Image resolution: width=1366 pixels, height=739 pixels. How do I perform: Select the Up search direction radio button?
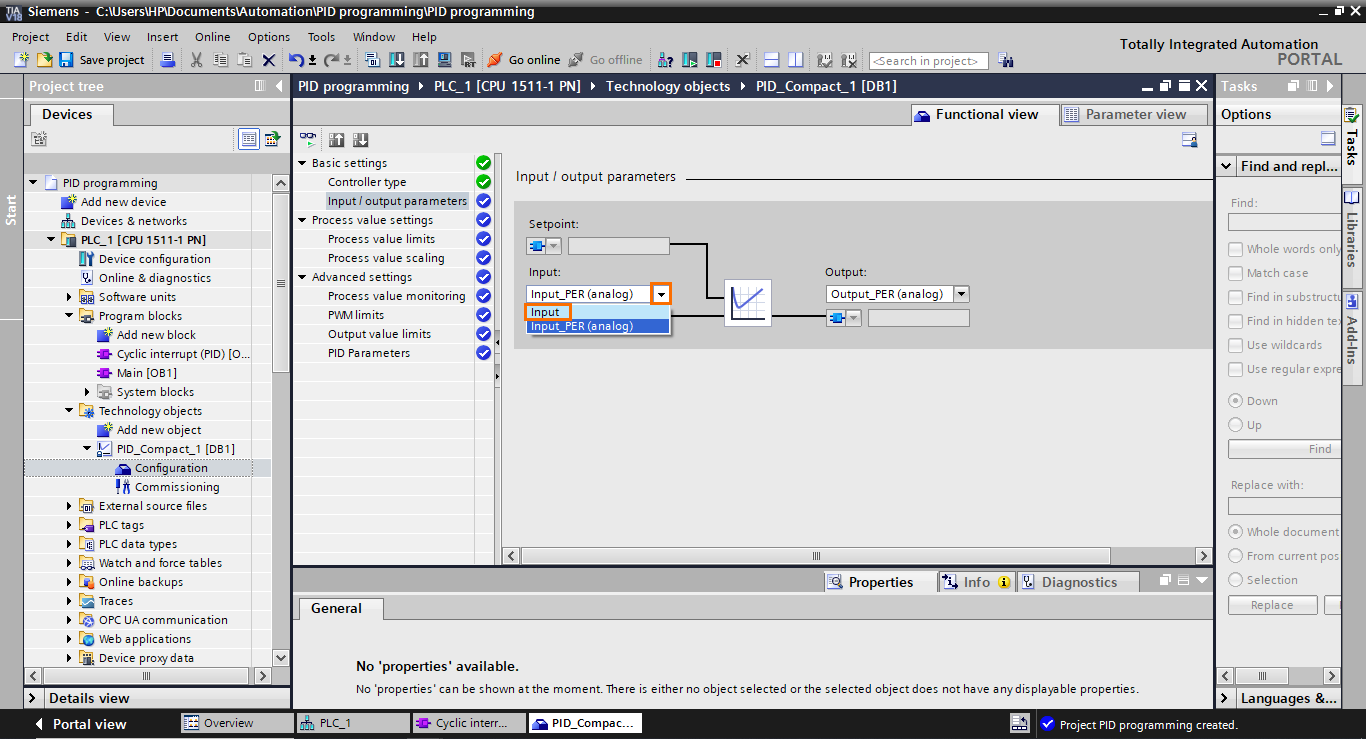(x=1234, y=424)
